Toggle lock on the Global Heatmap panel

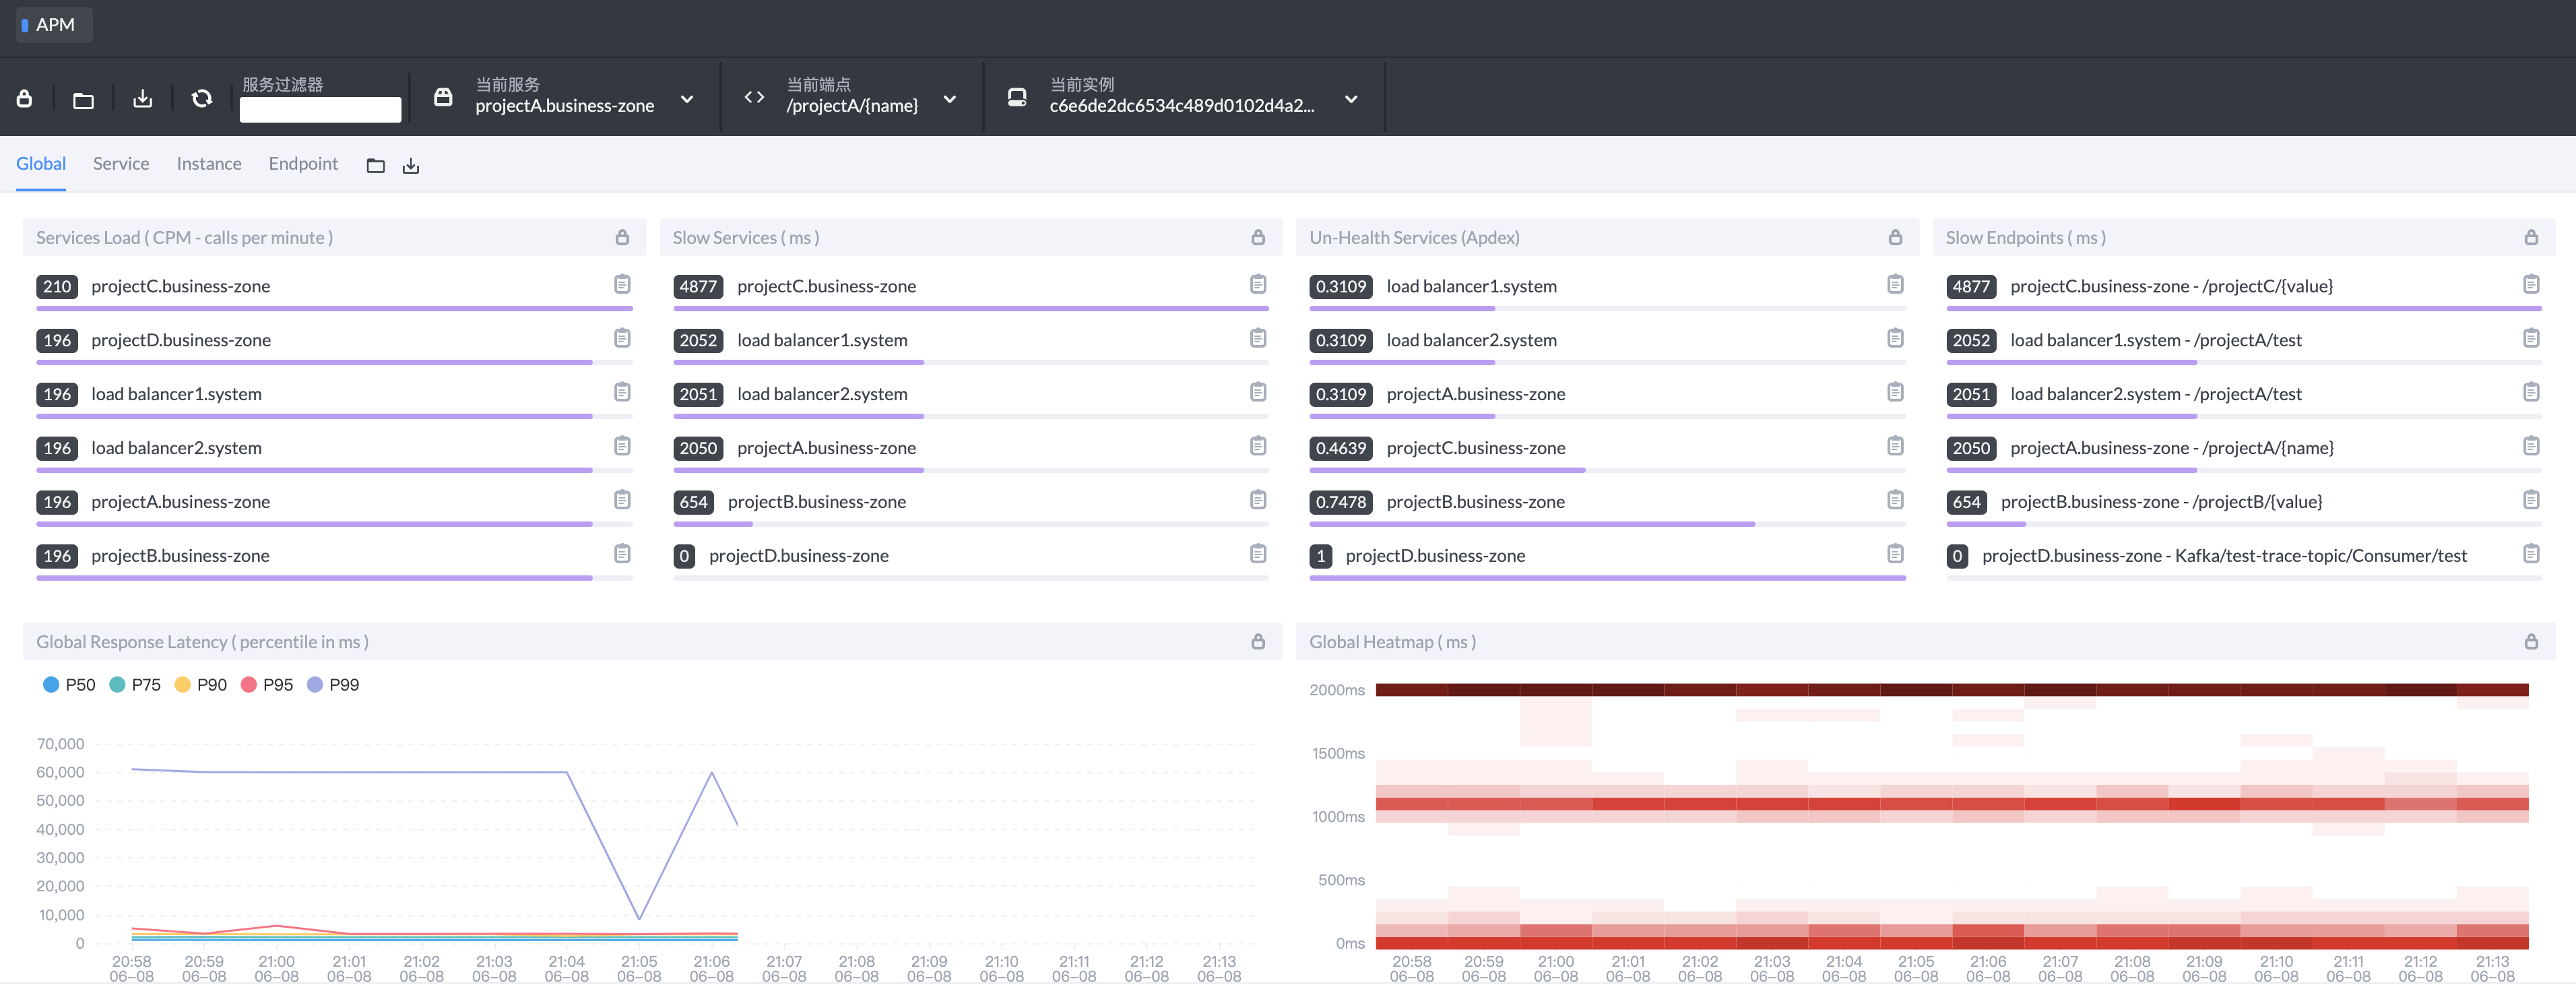pos(2530,642)
